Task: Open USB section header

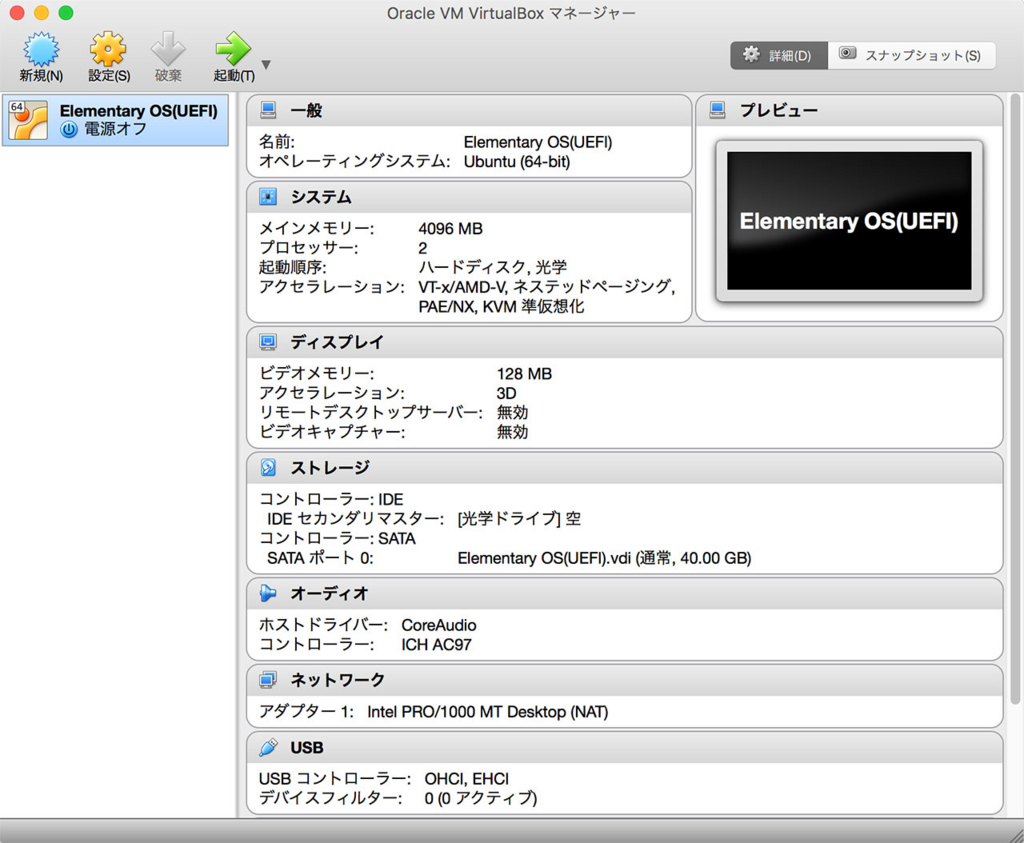Action: (624, 748)
